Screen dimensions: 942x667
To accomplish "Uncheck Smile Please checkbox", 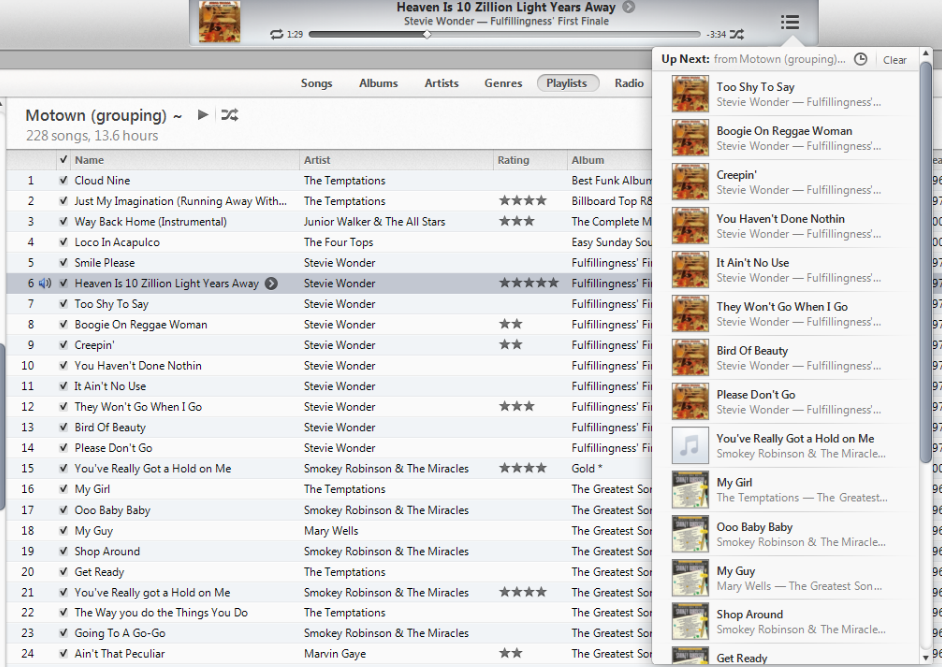I will [63, 263].
